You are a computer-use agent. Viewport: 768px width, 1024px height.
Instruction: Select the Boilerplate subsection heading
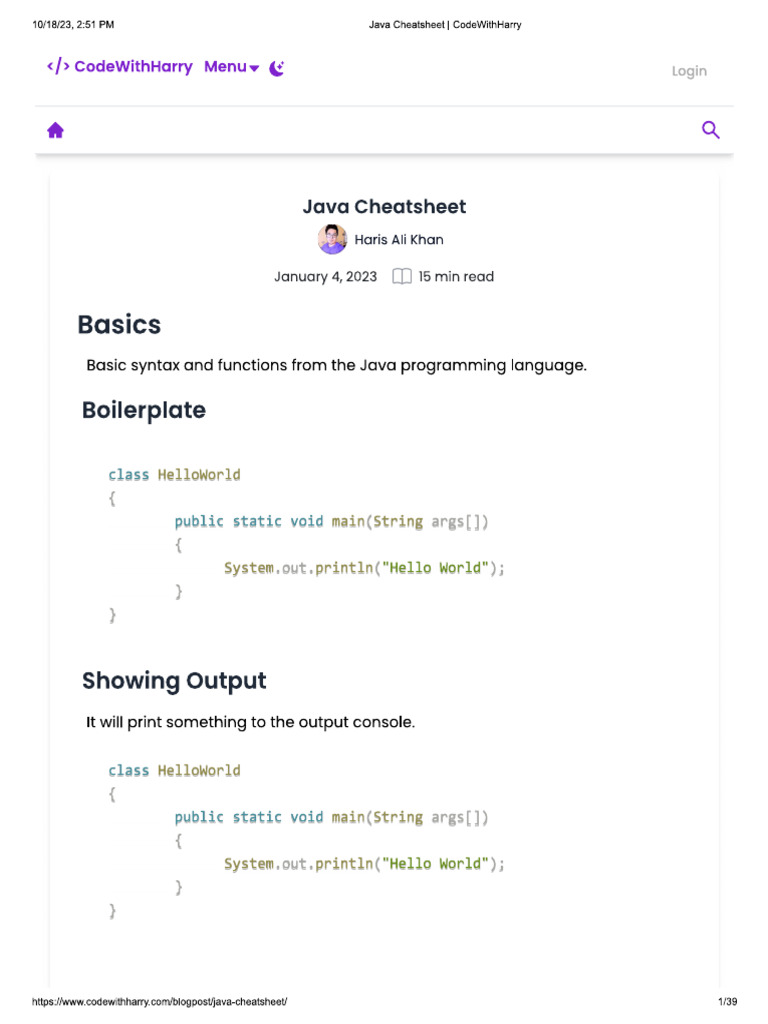point(144,410)
